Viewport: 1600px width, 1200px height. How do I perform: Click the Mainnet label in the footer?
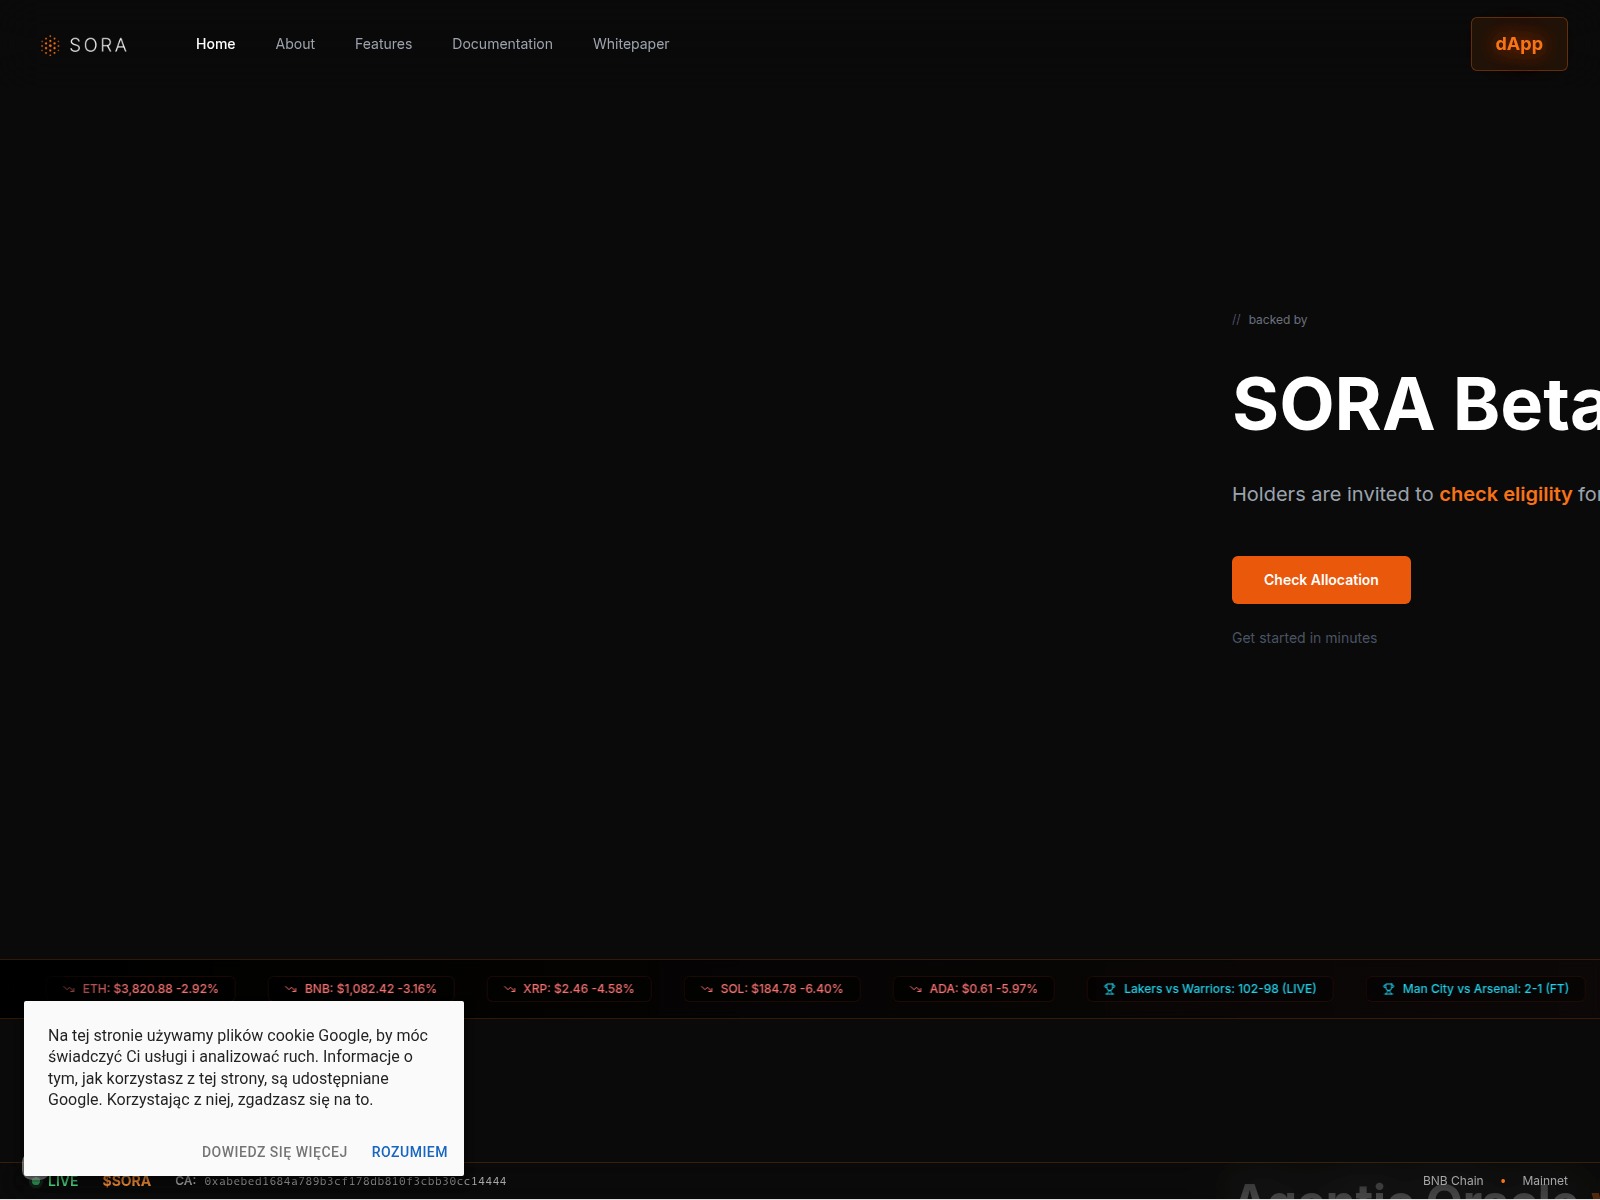click(1545, 1181)
